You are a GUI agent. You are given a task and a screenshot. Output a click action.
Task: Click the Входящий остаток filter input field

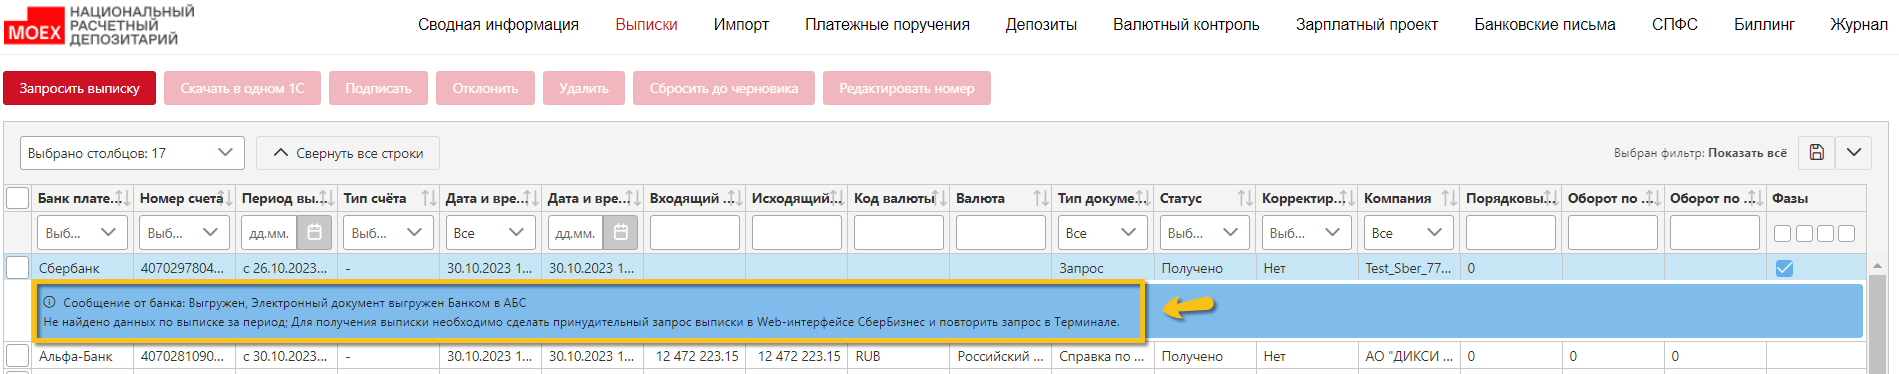(695, 232)
